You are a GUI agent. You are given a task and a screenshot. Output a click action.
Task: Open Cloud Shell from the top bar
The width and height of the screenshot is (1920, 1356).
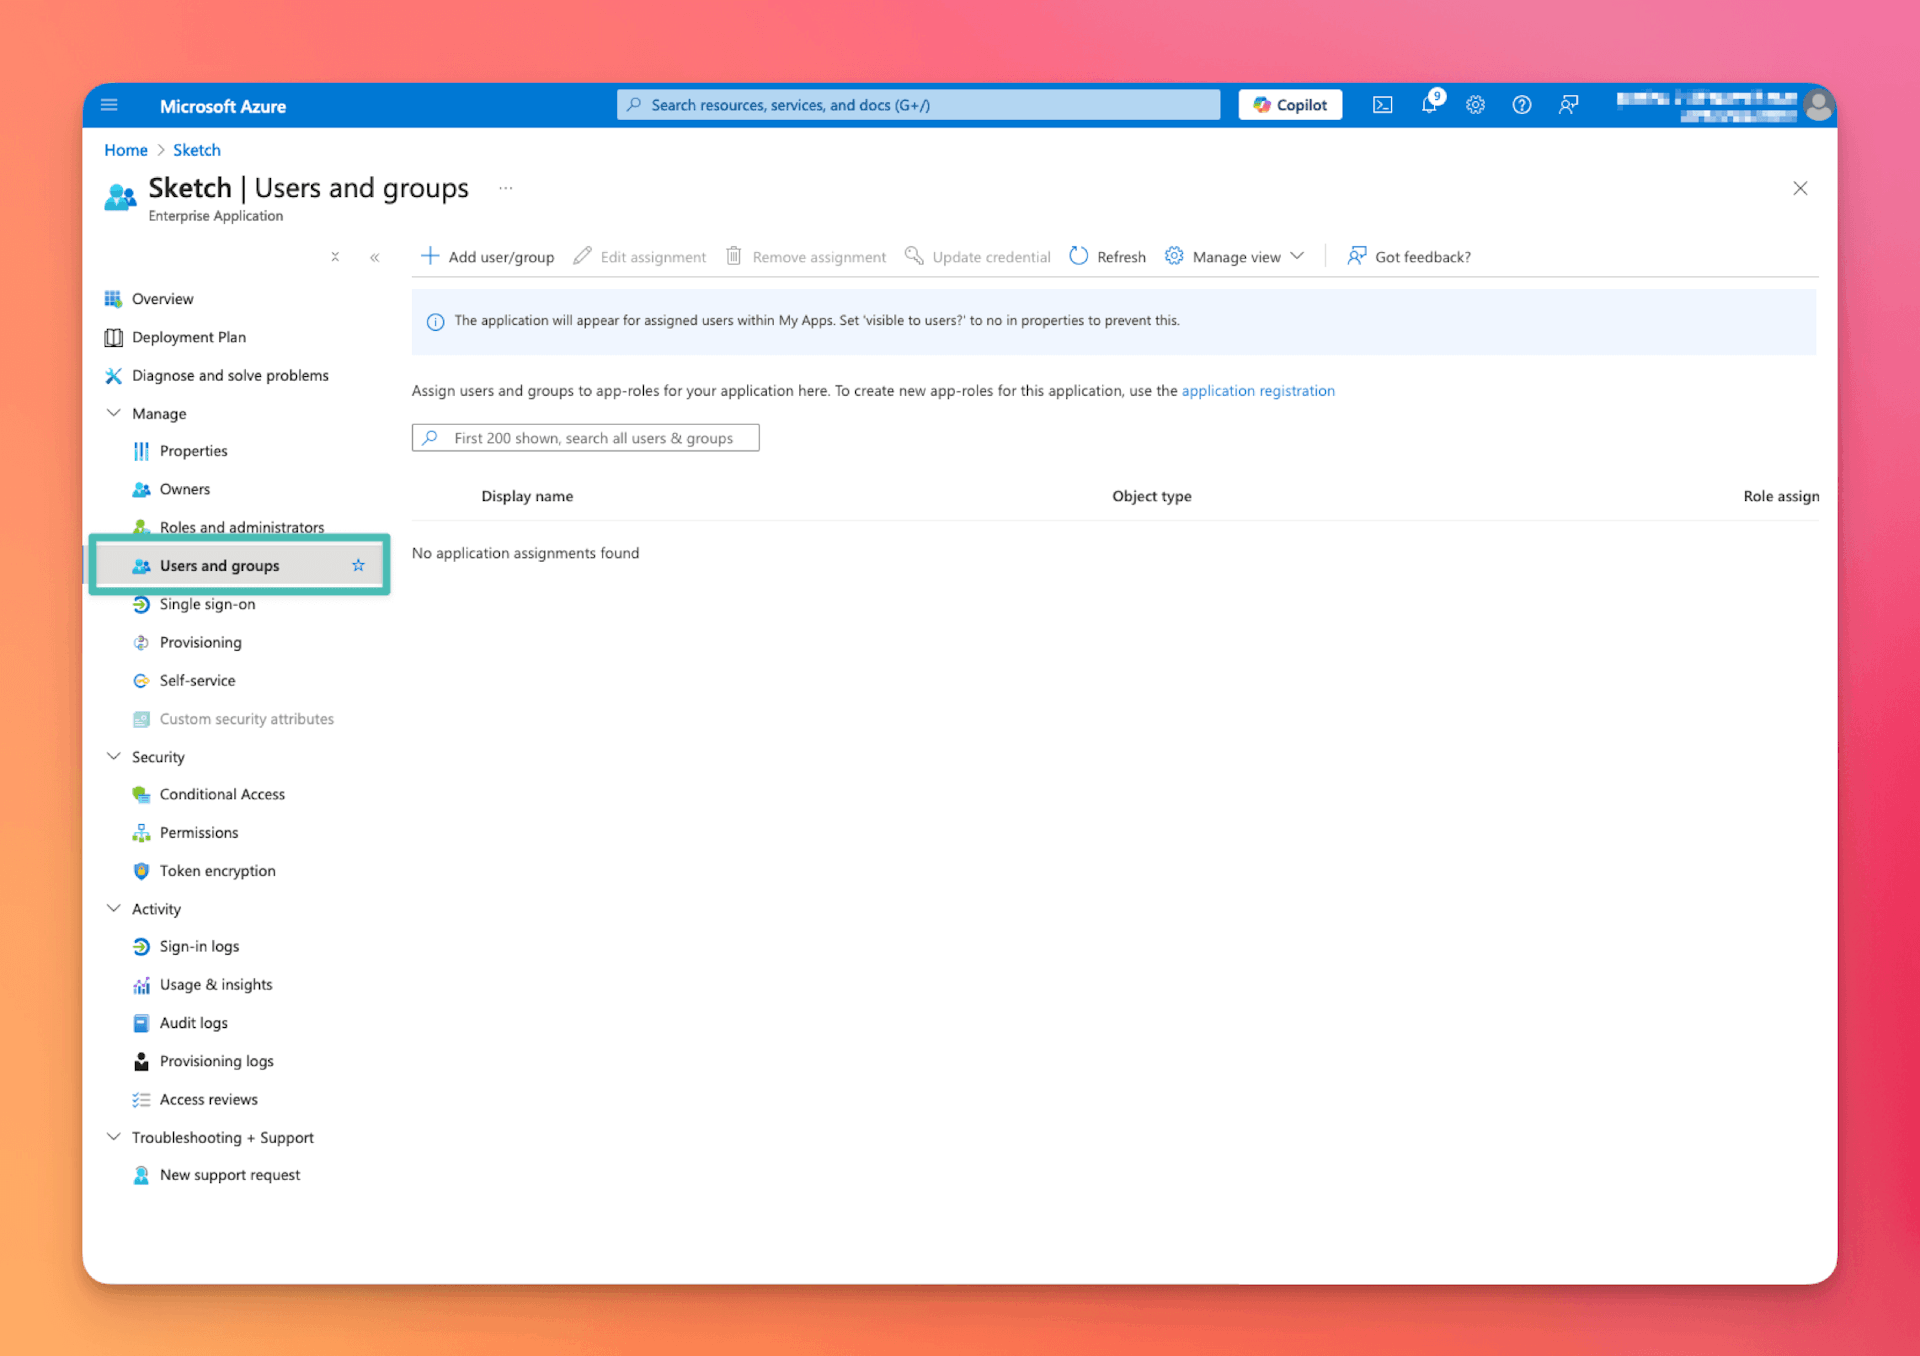(1382, 105)
